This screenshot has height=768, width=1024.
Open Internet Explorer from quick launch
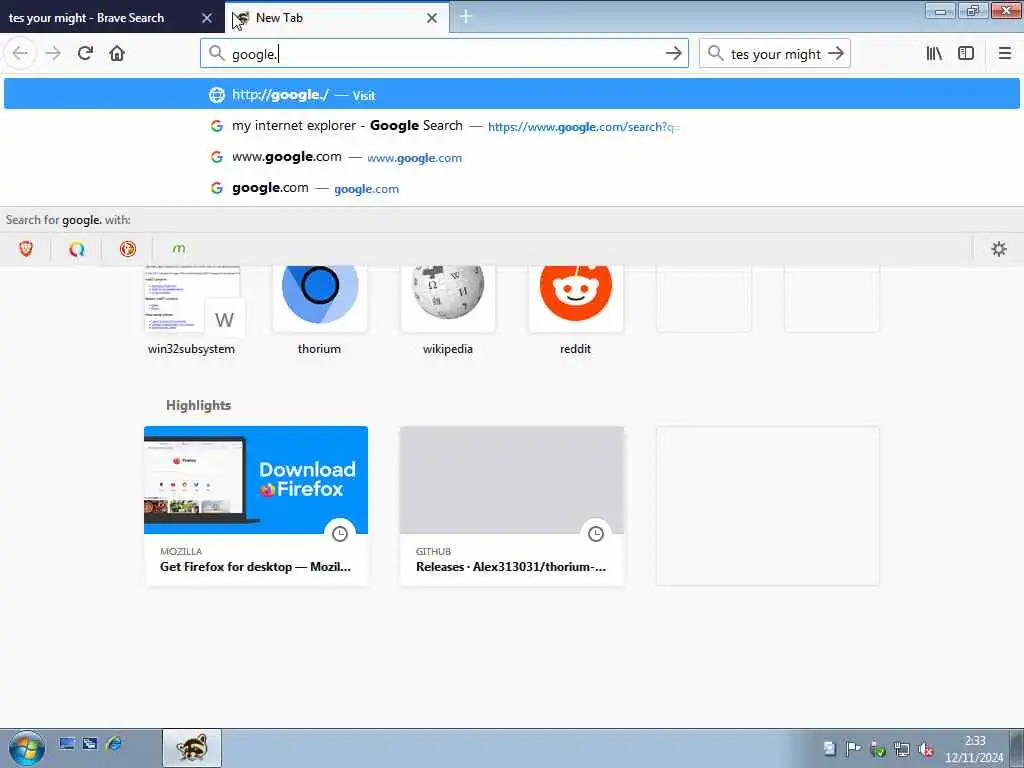(x=114, y=744)
